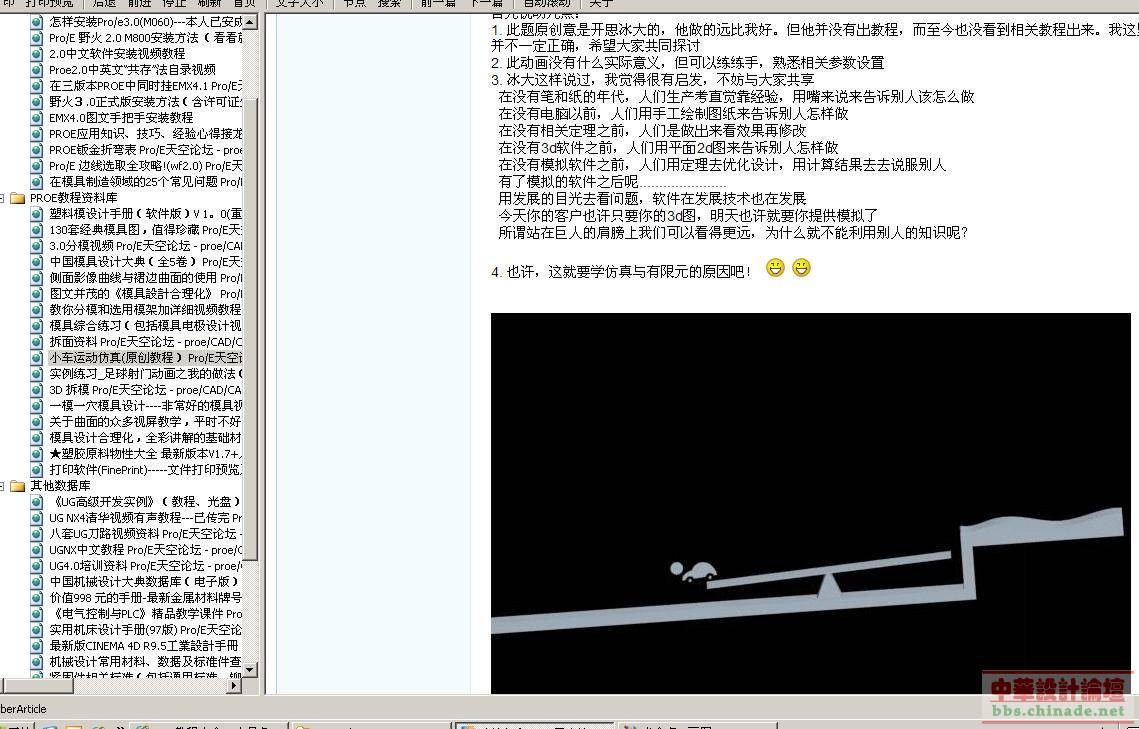The height and width of the screenshot is (729, 1139).
Task: Open 中国机械设计大典数据库 article
Action: click(145, 581)
